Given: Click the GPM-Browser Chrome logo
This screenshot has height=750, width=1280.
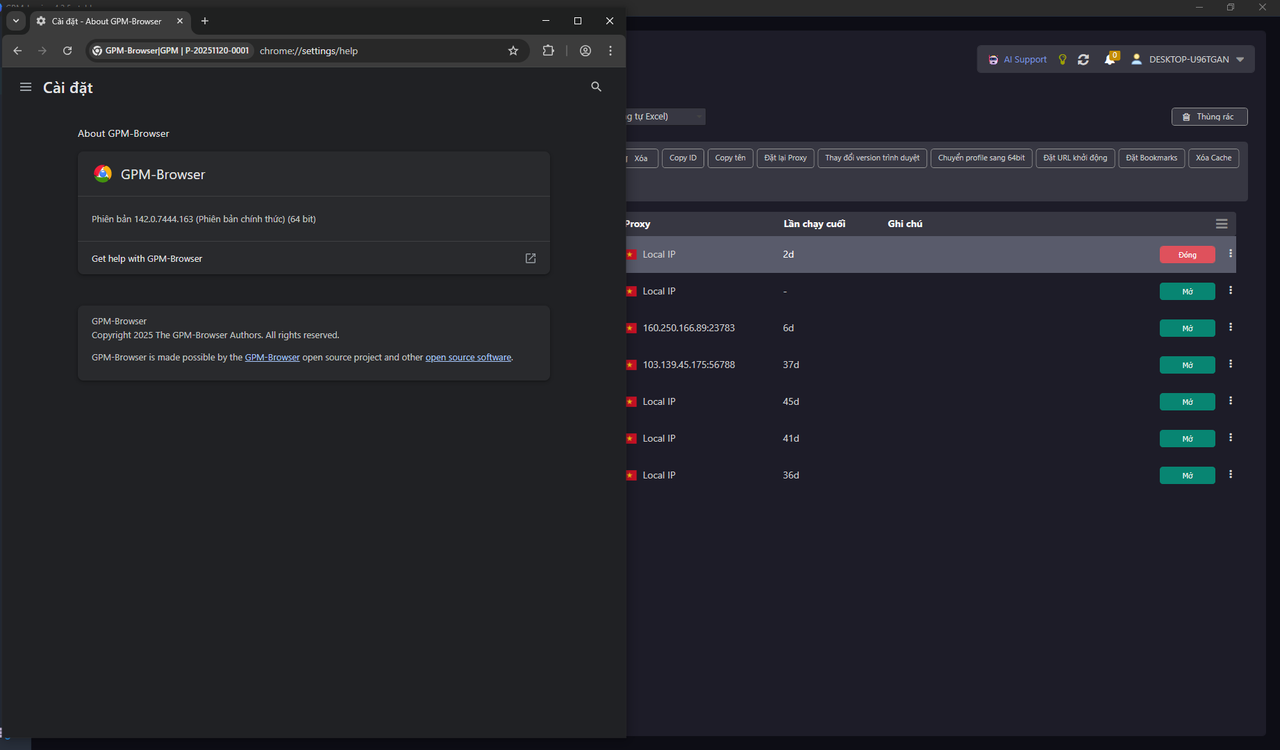Looking at the screenshot, I should click(x=103, y=174).
